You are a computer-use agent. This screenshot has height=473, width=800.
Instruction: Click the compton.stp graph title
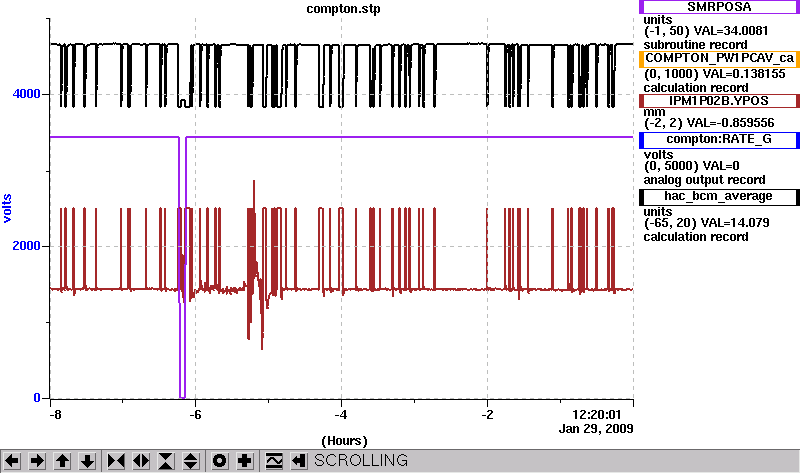point(343,9)
